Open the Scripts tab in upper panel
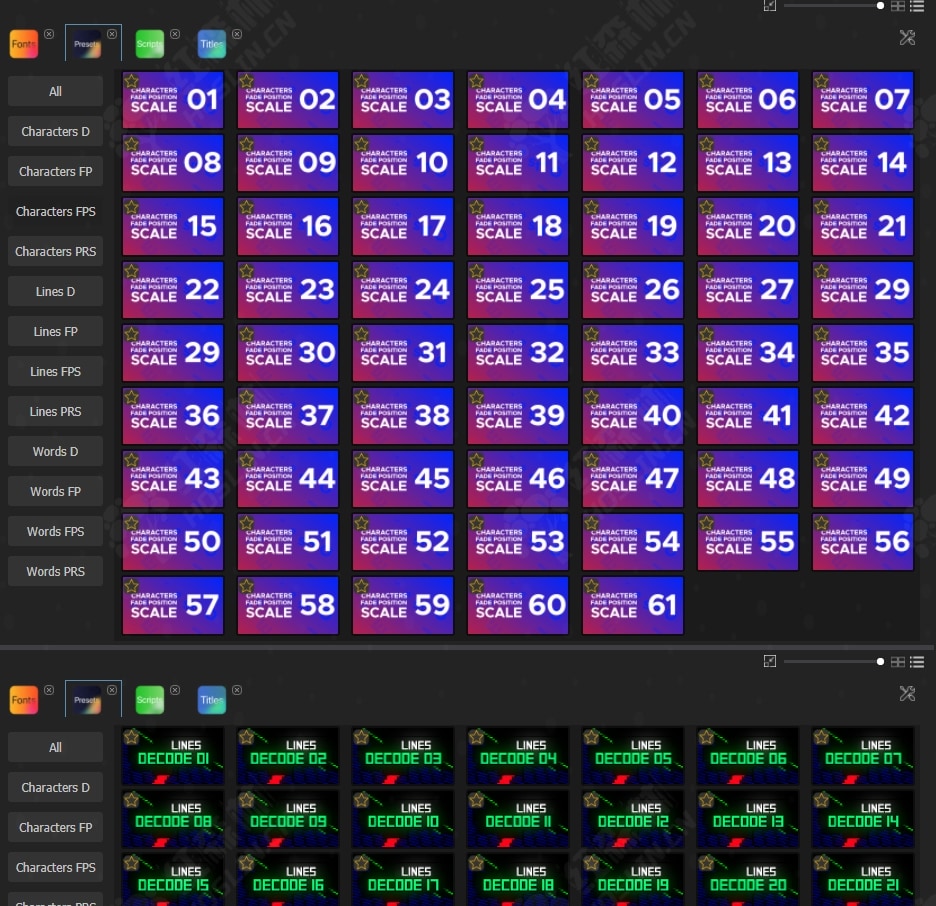Screen dimensions: 936x906 click(149, 44)
